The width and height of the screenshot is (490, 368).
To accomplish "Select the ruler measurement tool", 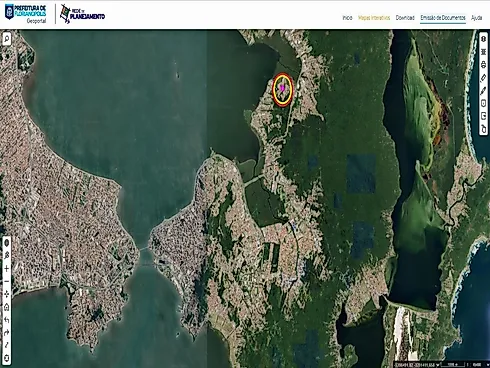I will 484,78.
